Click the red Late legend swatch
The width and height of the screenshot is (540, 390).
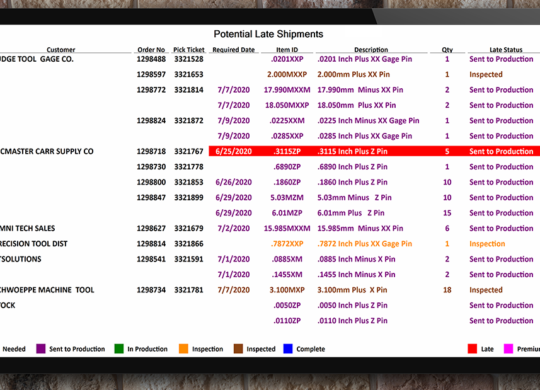[472, 349]
